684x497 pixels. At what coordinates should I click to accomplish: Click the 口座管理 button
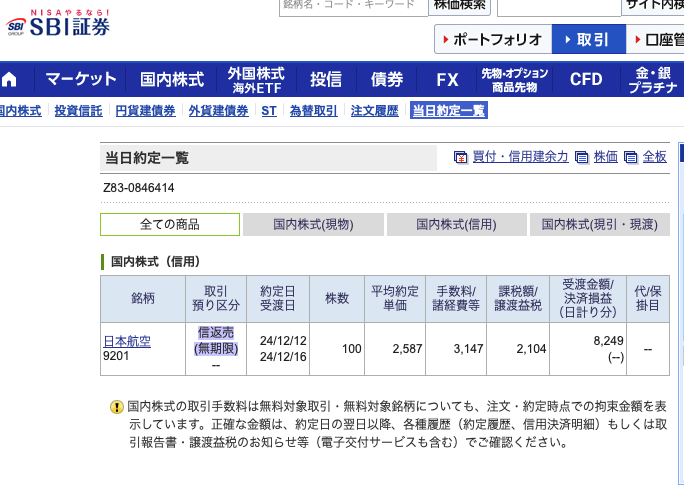(x=655, y=39)
